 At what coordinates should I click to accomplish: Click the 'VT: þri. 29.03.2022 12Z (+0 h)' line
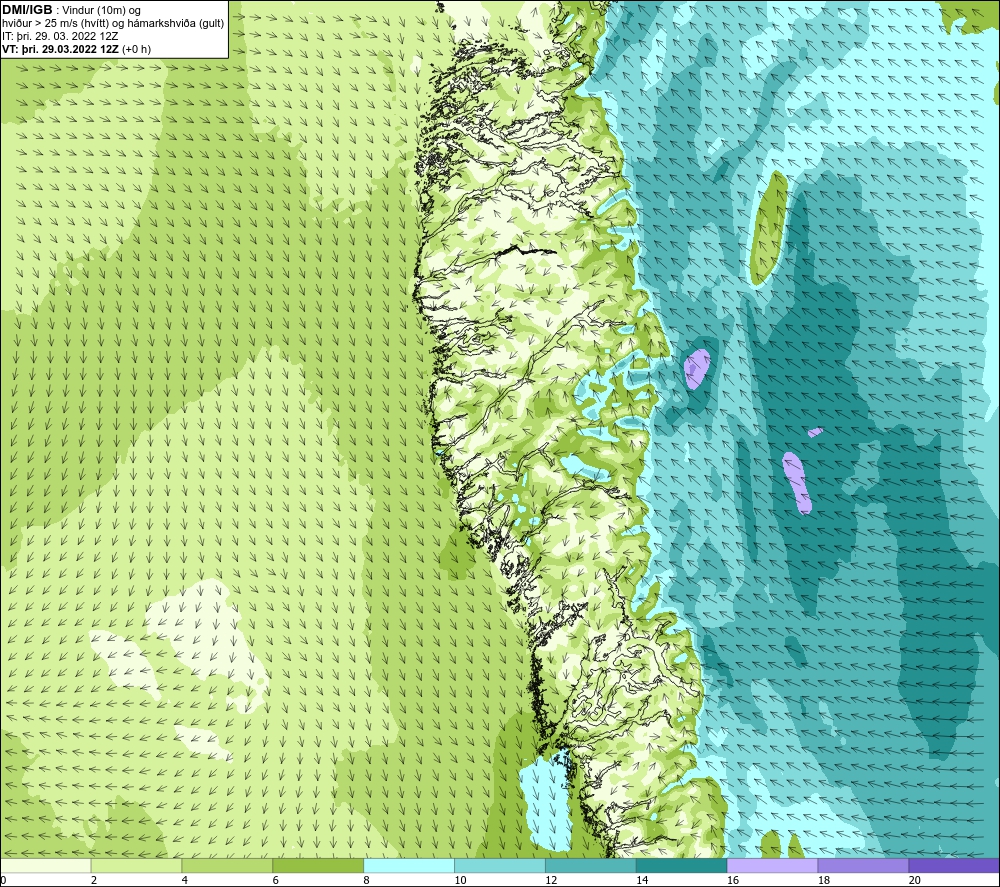[77, 49]
